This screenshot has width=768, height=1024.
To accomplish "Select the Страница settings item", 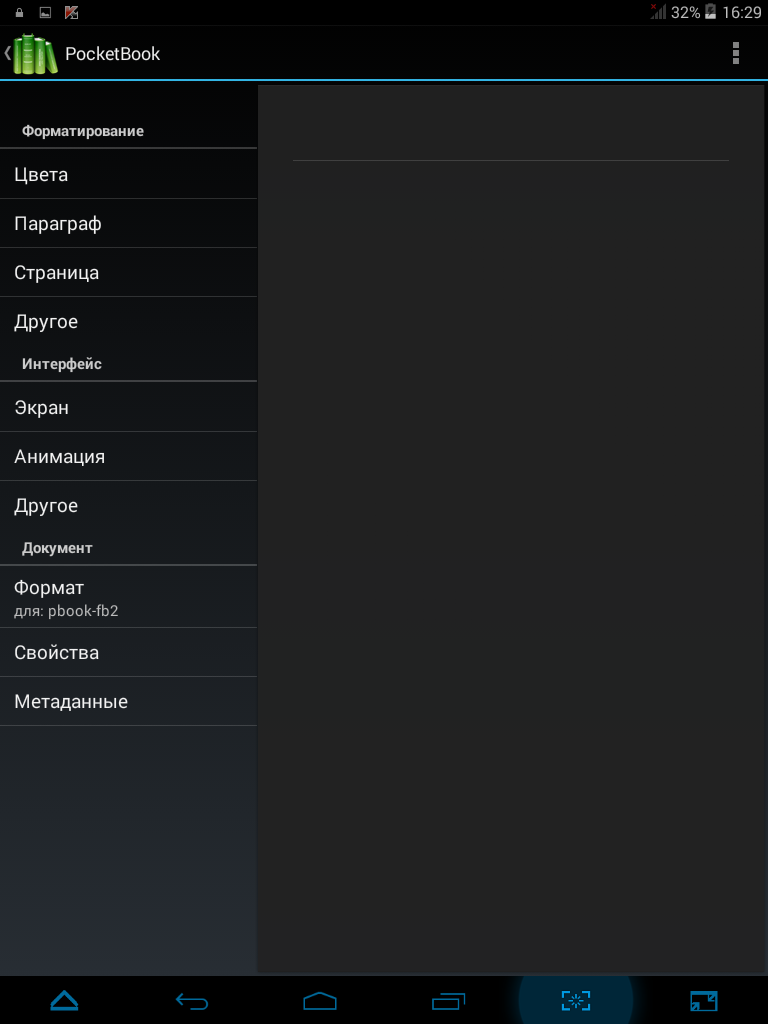I will click(128, 272).
